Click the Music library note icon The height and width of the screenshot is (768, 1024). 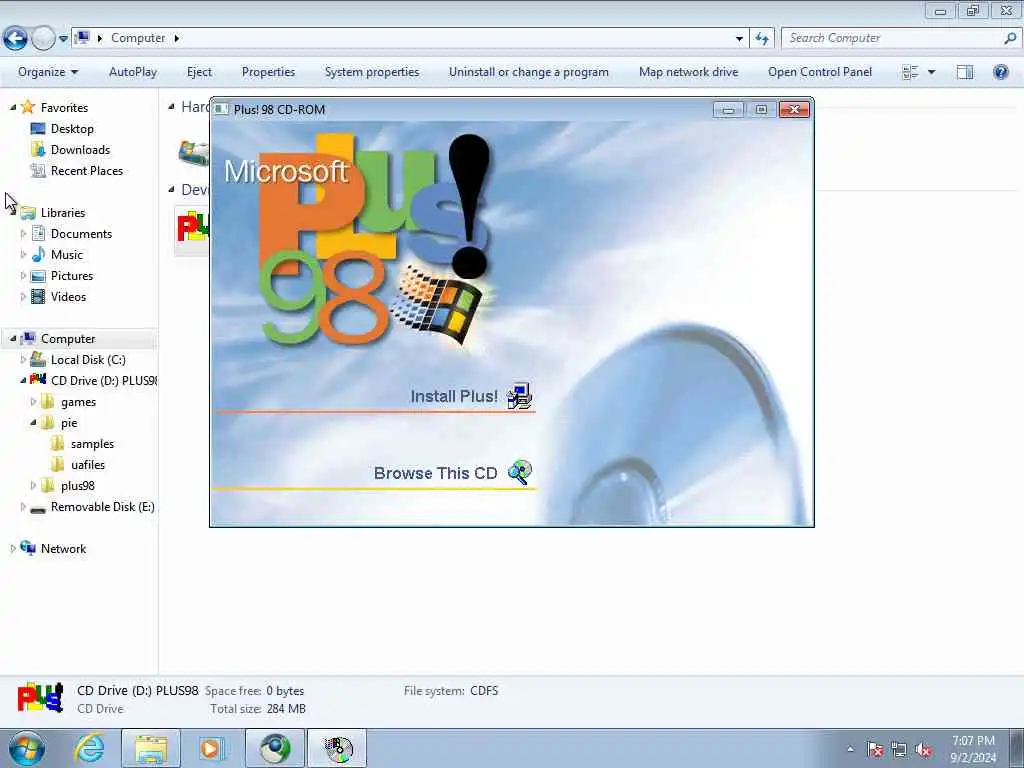[x=39, y=254]
